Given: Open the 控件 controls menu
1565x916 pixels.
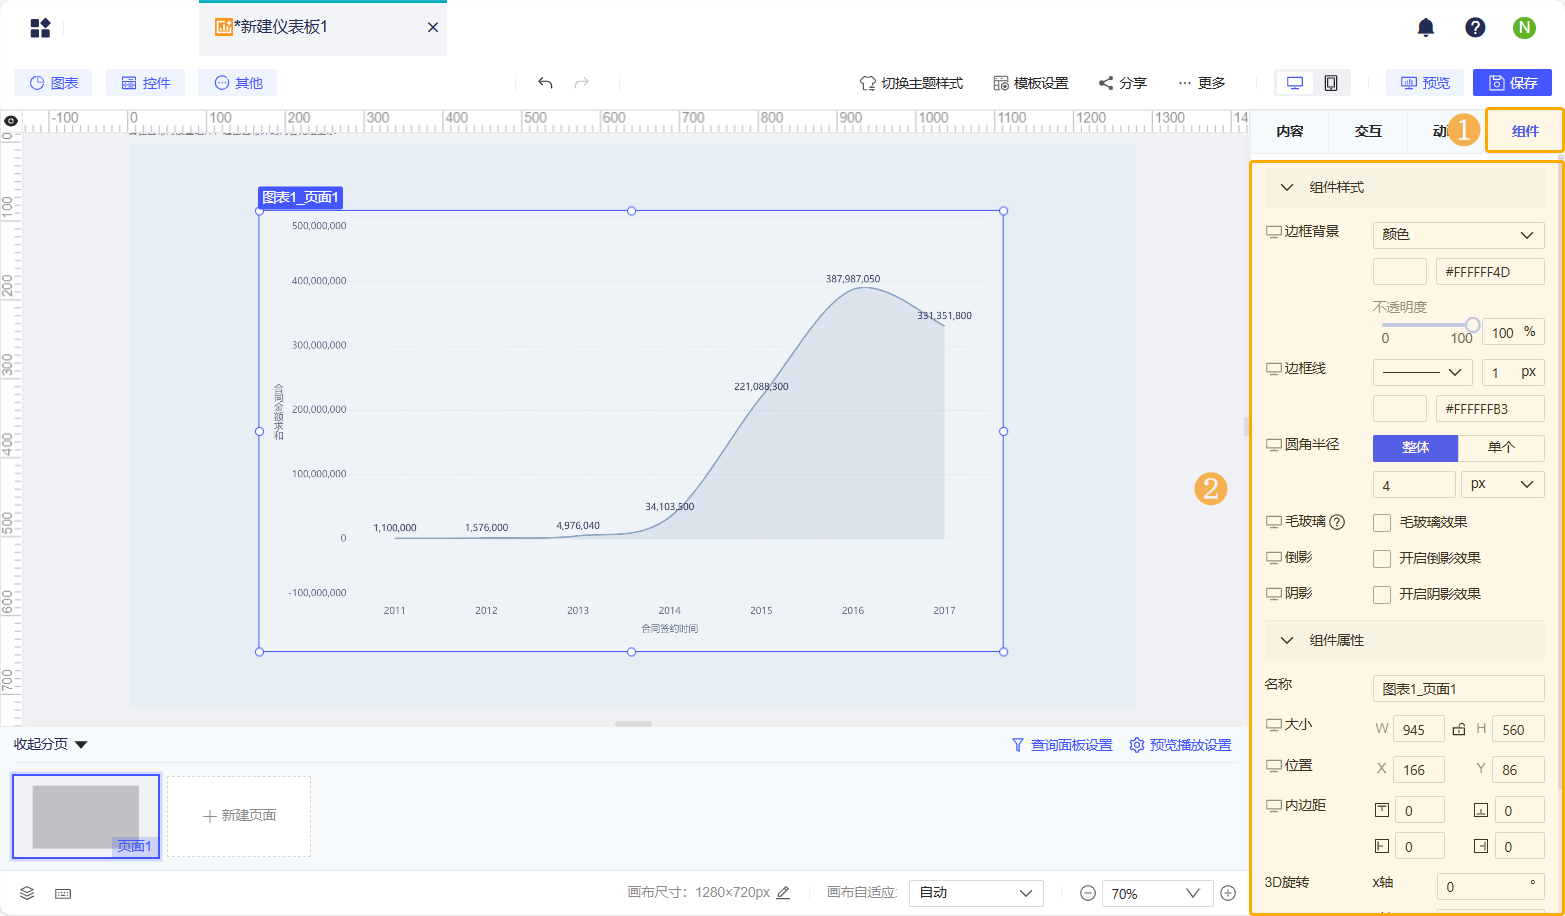Looking at the screenshot, I should [x=145, y=83].
